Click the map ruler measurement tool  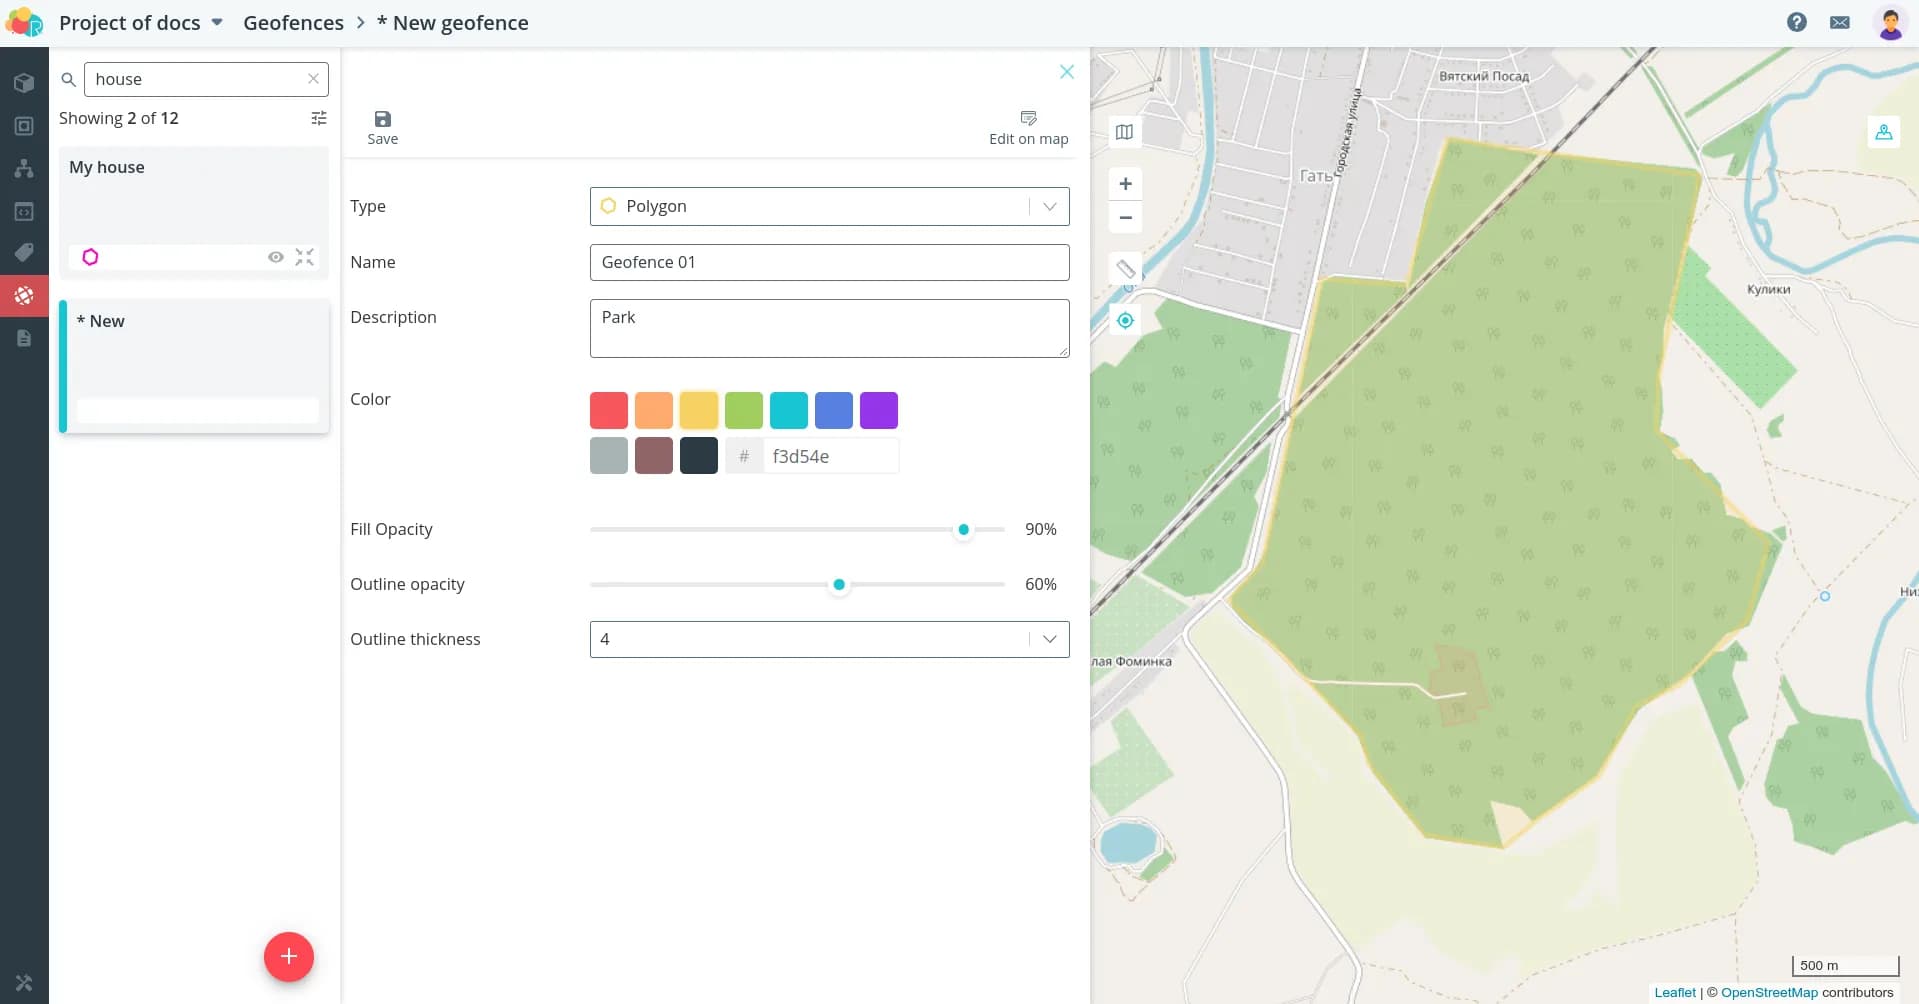(x=1125, y=268)
